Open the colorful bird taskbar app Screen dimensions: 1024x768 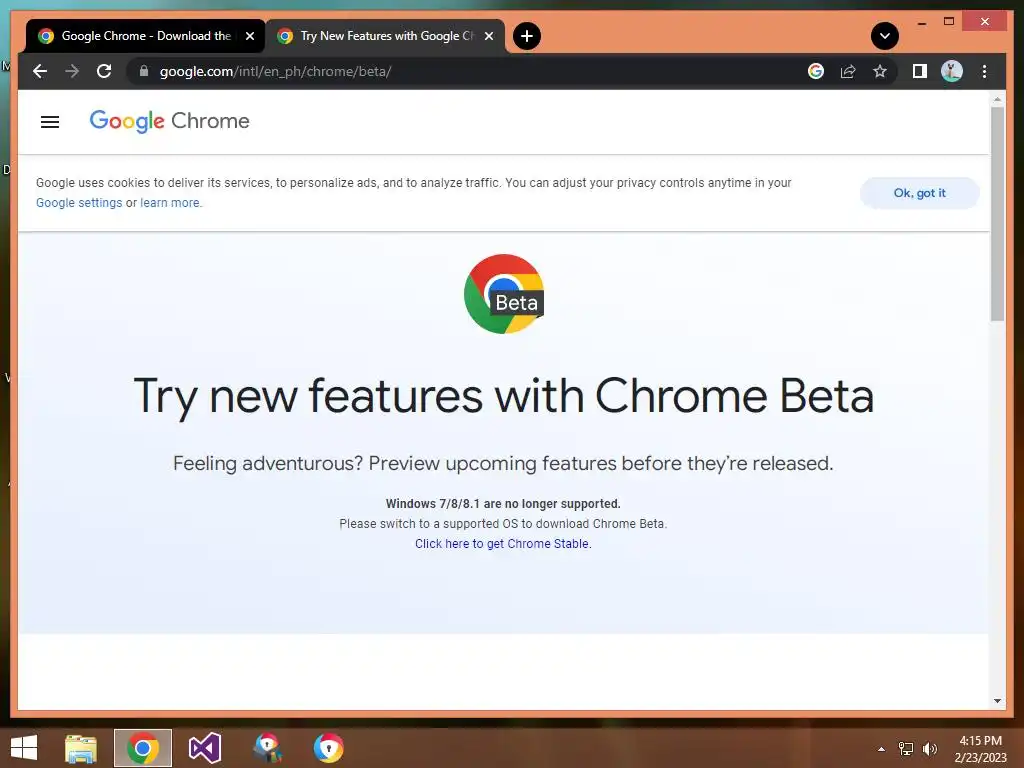pyautogui.click(x=268, y=748)
